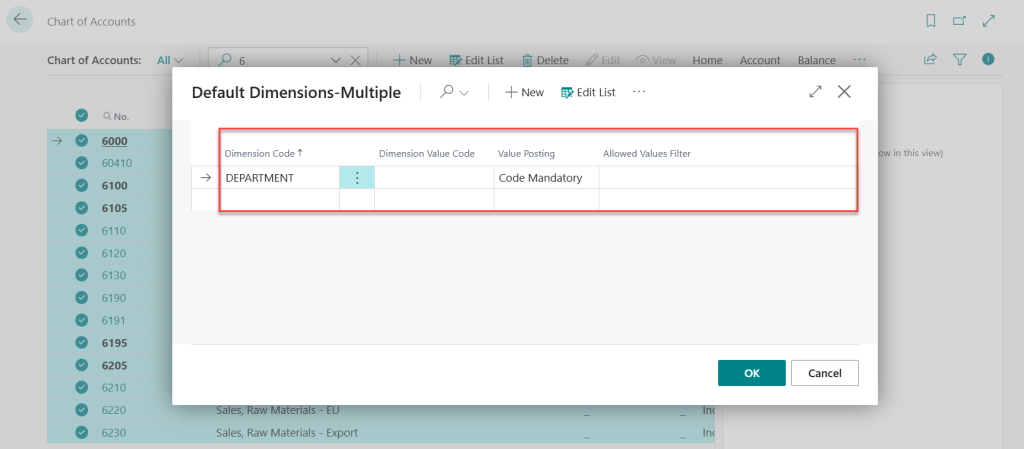Expand the Chart of Accounts page
The height and width of the screenshot is (449, 1024).
tap(989, 21)
